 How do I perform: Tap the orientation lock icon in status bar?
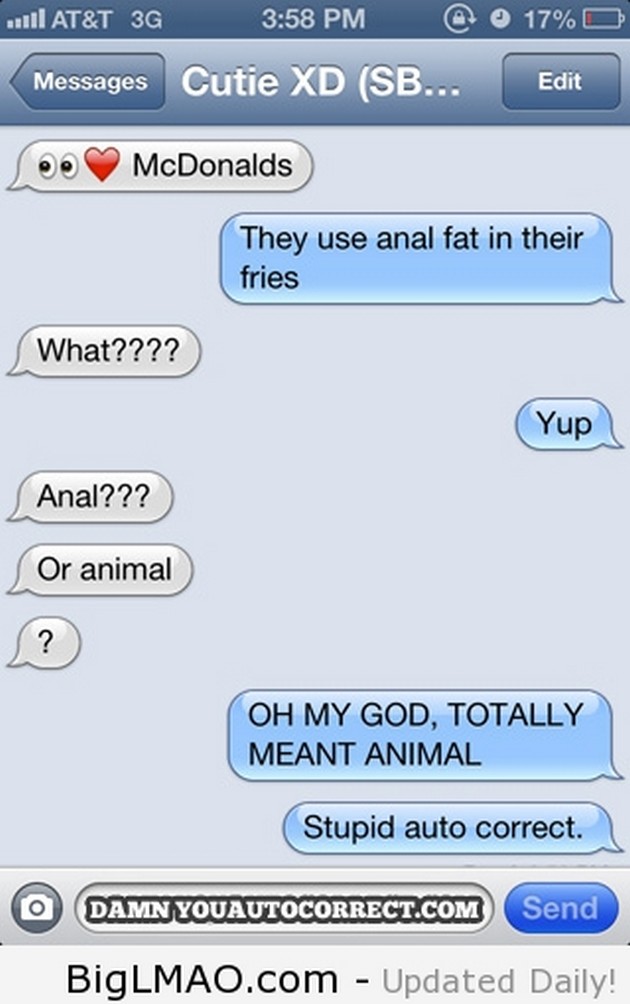coord(460,19)
